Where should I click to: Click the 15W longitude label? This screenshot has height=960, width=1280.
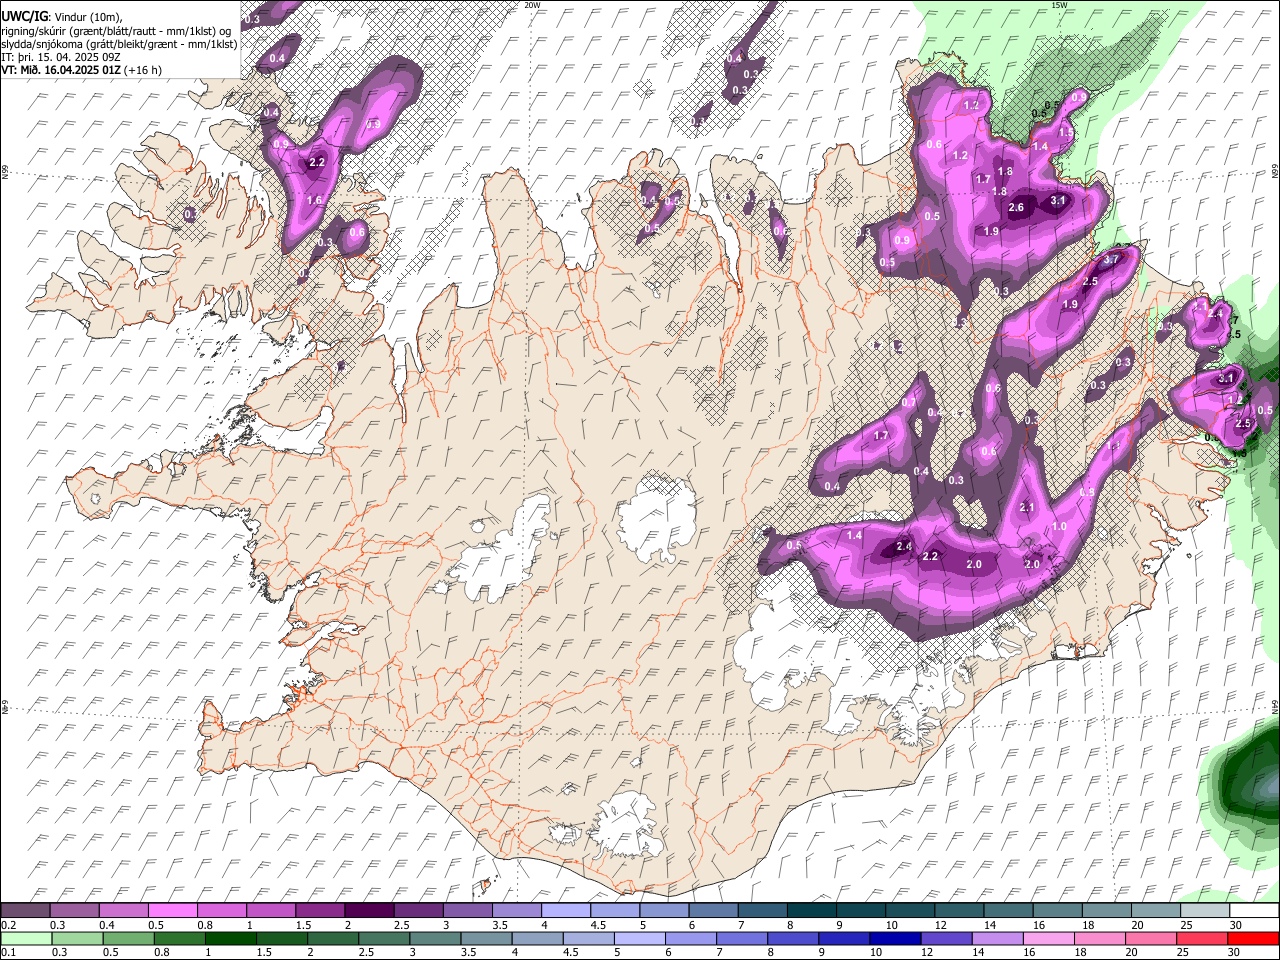coord(1059,5)
